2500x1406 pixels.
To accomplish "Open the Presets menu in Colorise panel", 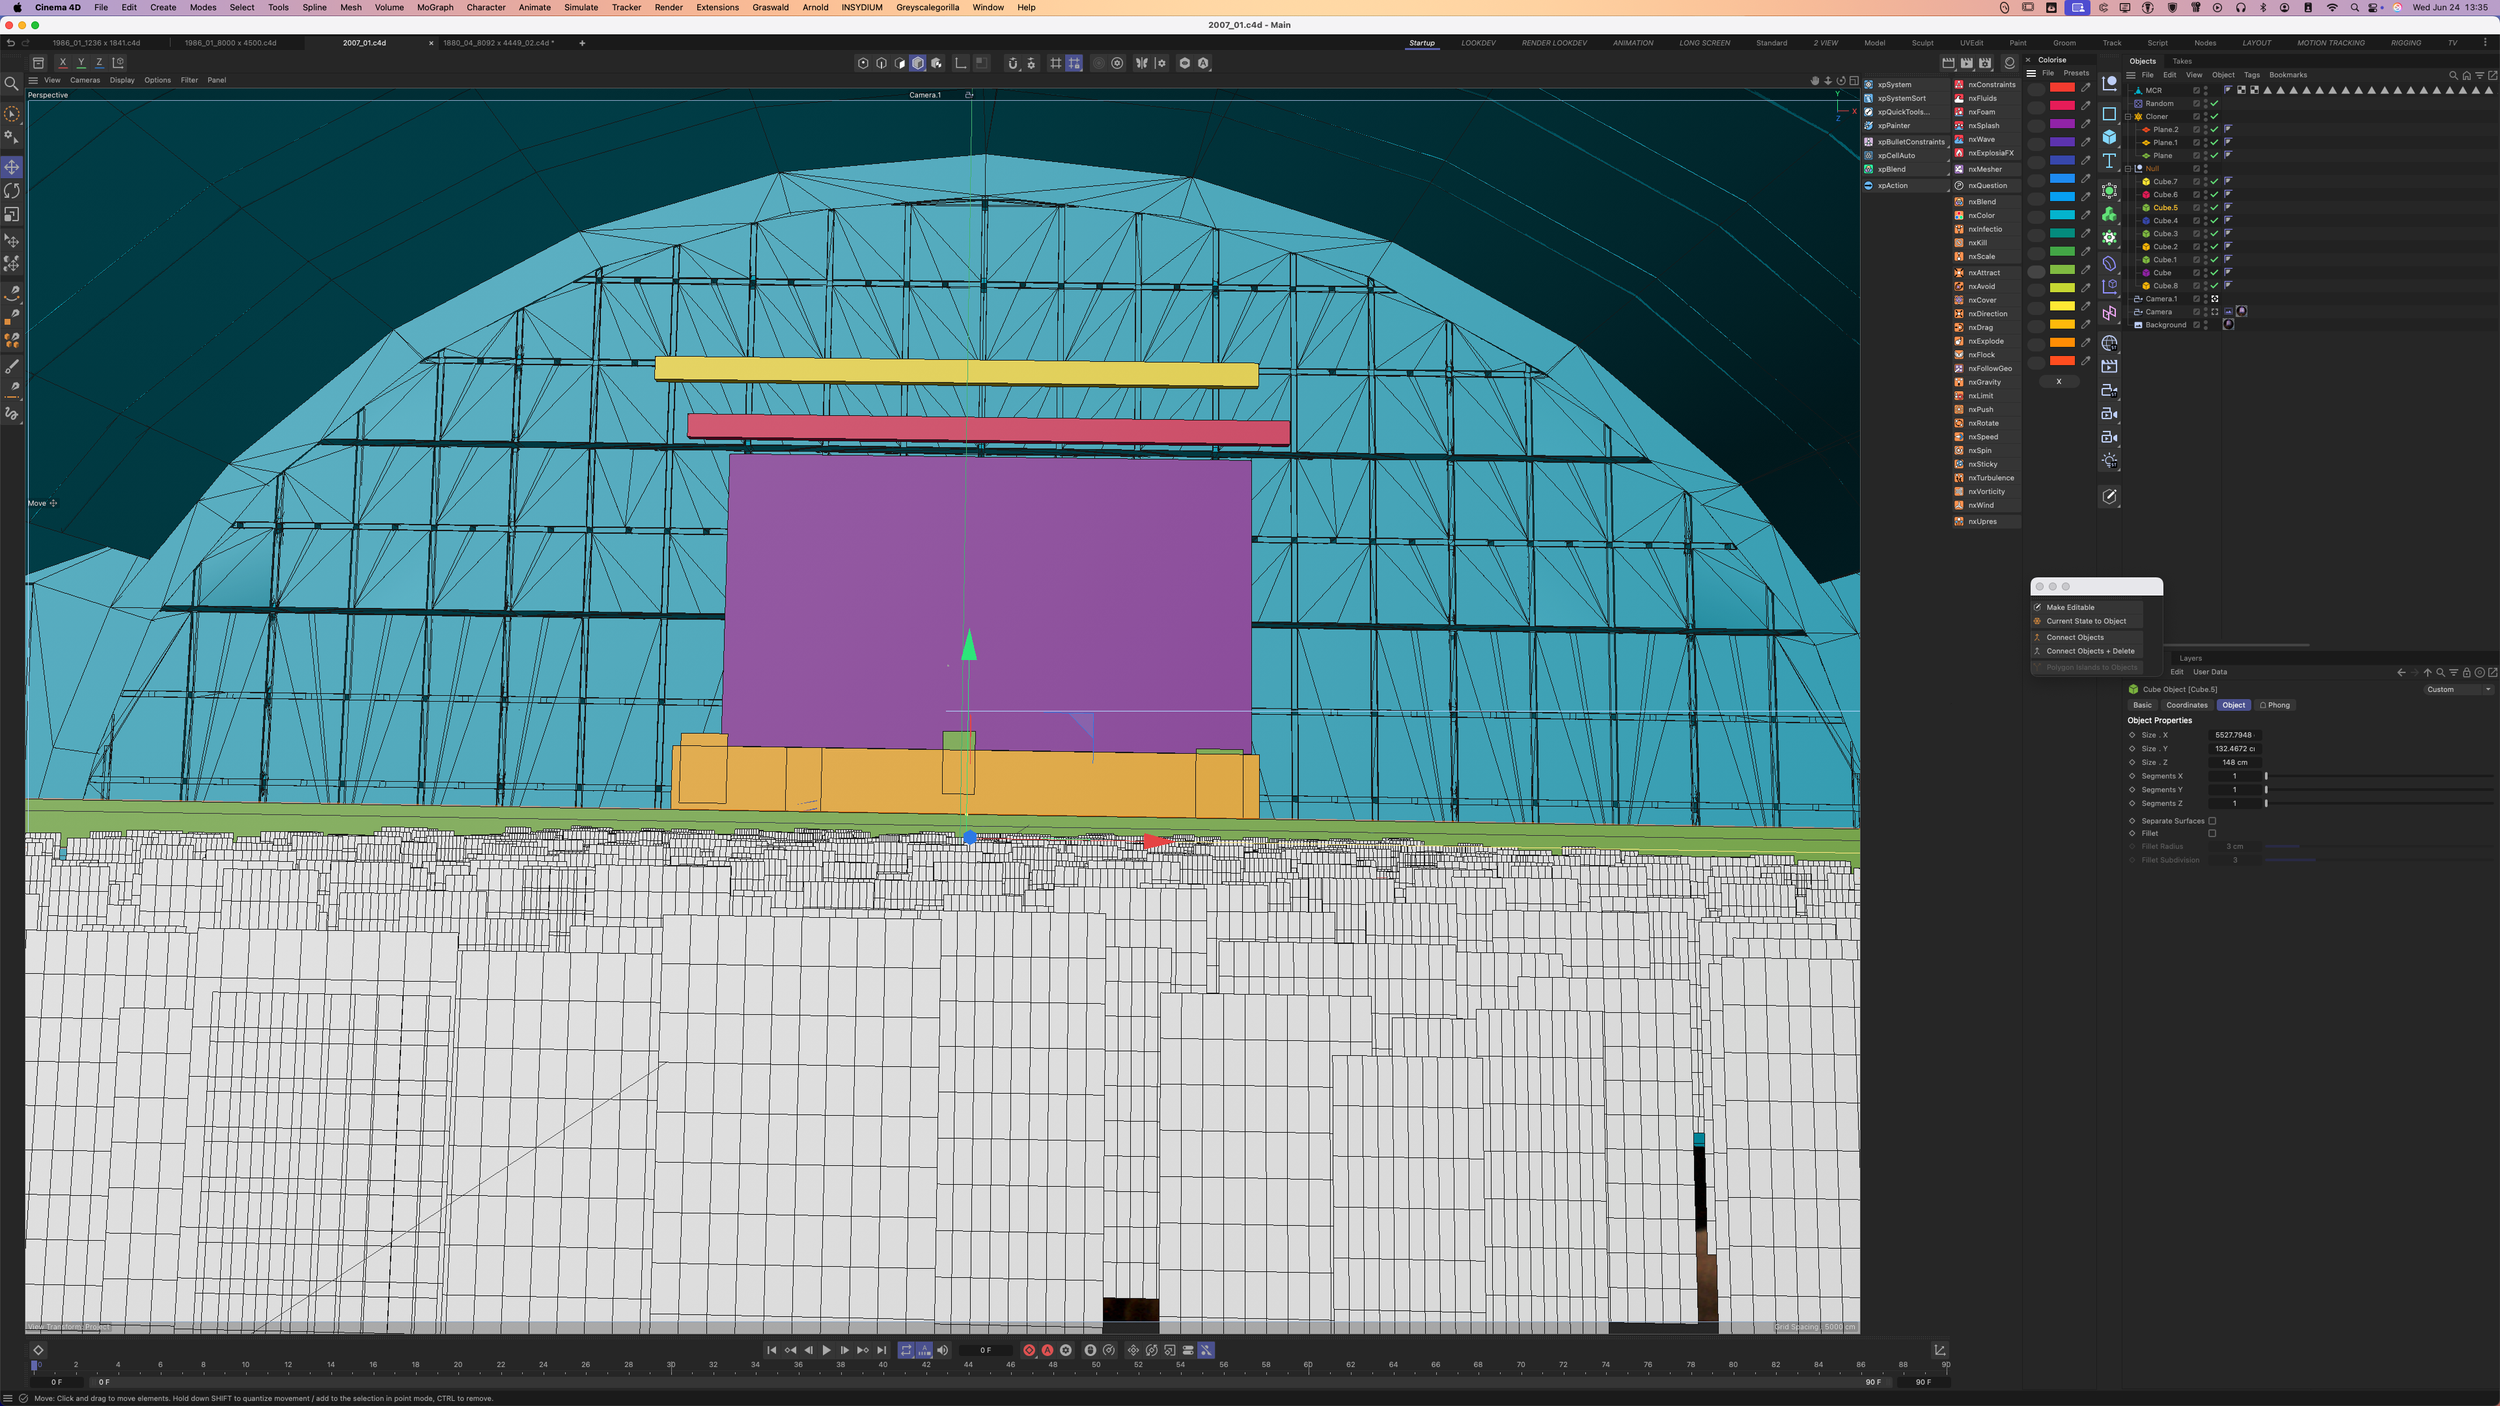I will point(2076,73).
